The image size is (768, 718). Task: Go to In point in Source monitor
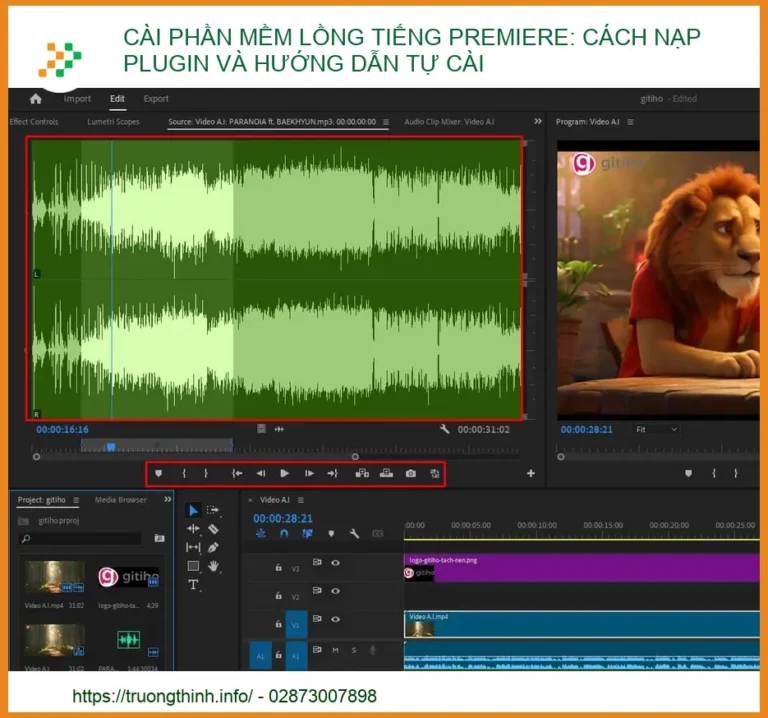pyautogui.click(x=237, y=474)
